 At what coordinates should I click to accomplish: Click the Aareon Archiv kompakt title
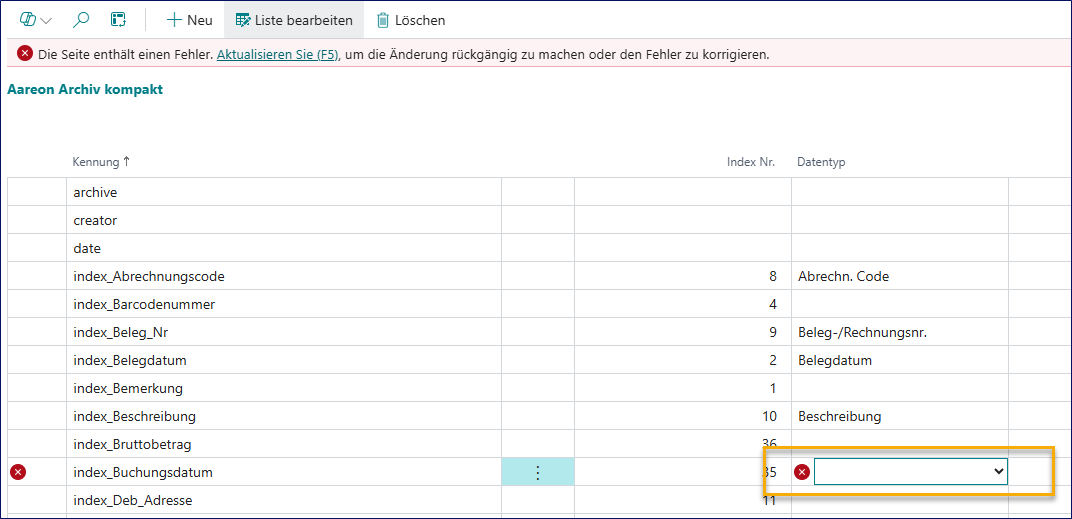[x=85, y=89]
